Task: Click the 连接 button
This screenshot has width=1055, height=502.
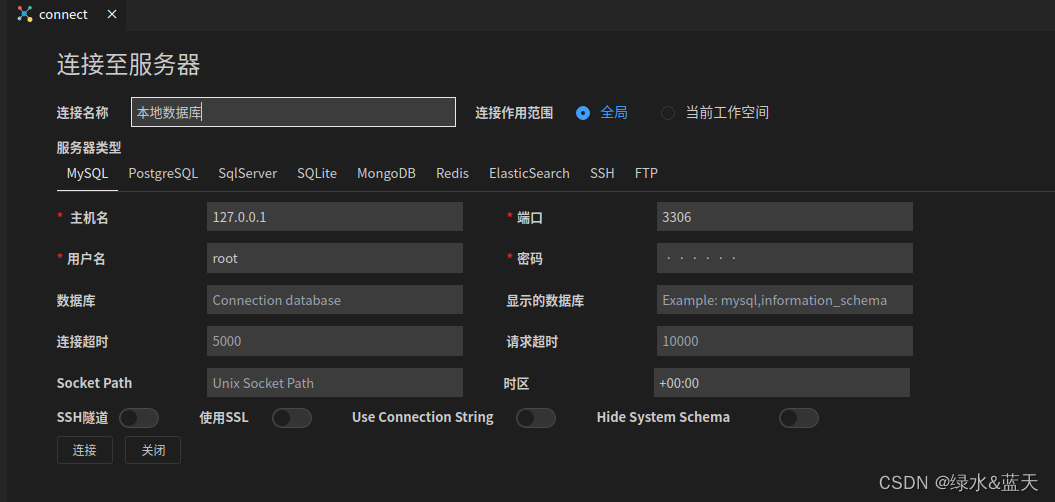Action: click(85, 450)
